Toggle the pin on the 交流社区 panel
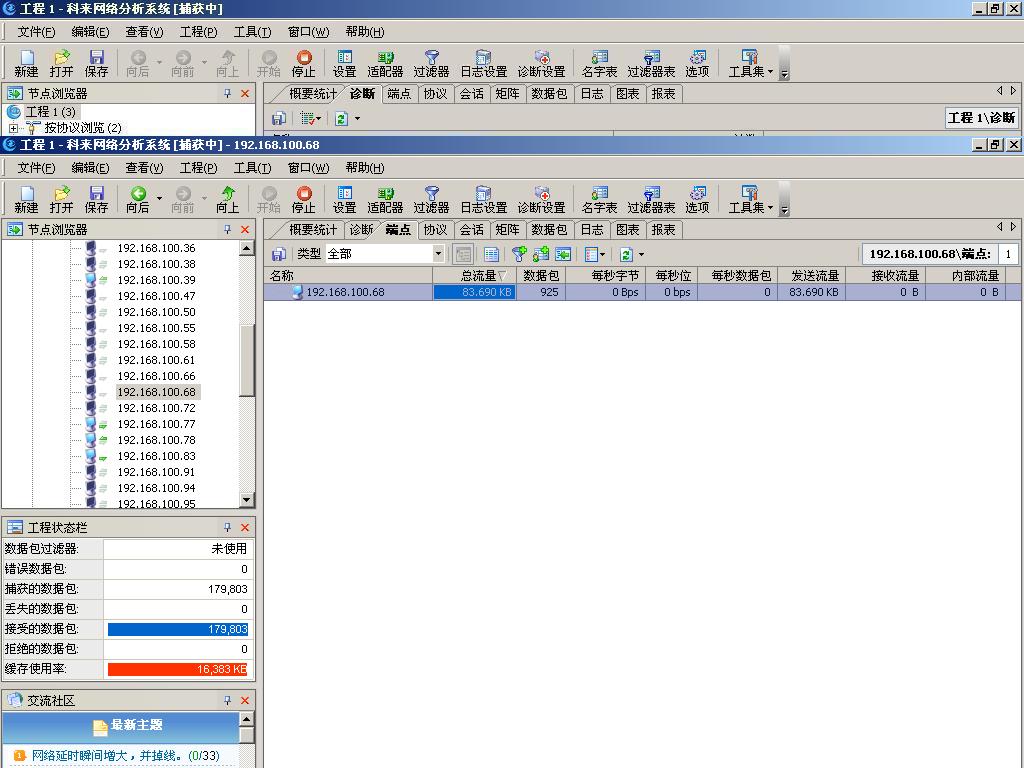 coord(227,701)
